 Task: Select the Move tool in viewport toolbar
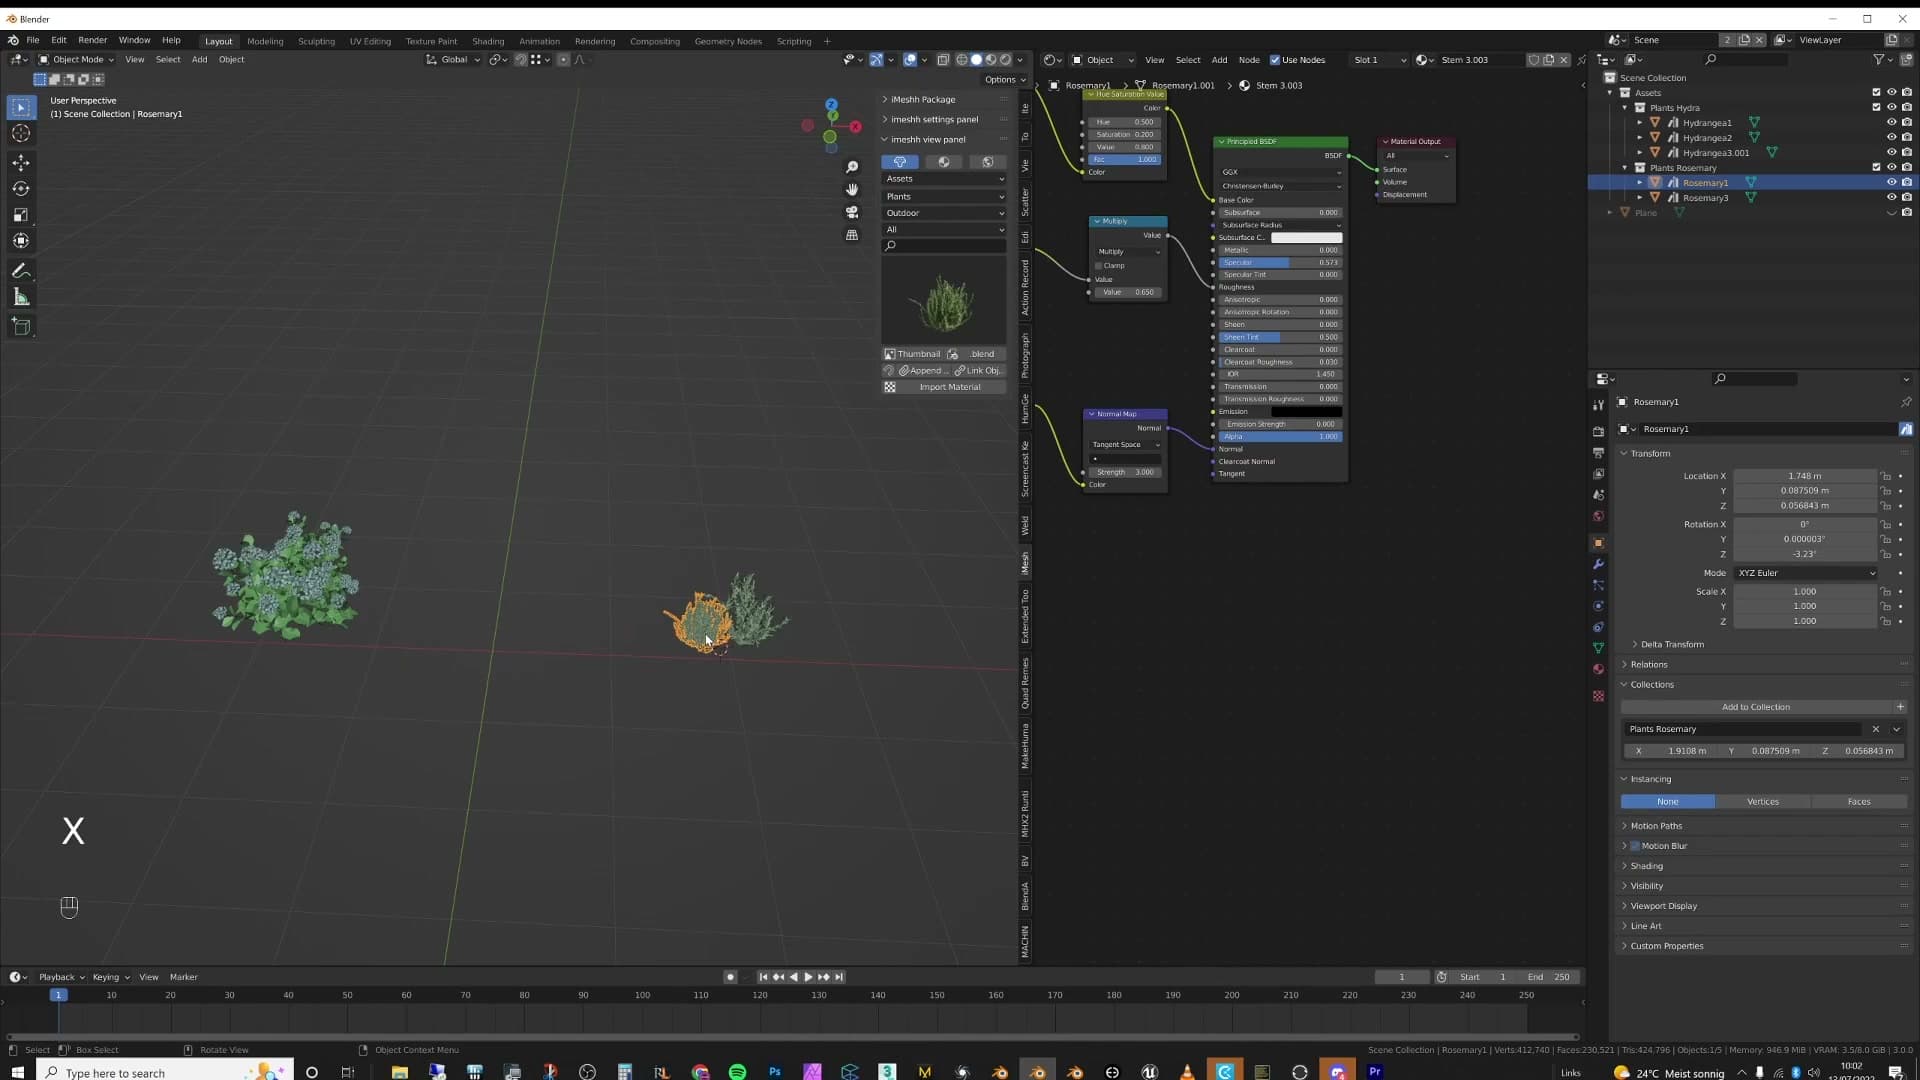point(21,162)
